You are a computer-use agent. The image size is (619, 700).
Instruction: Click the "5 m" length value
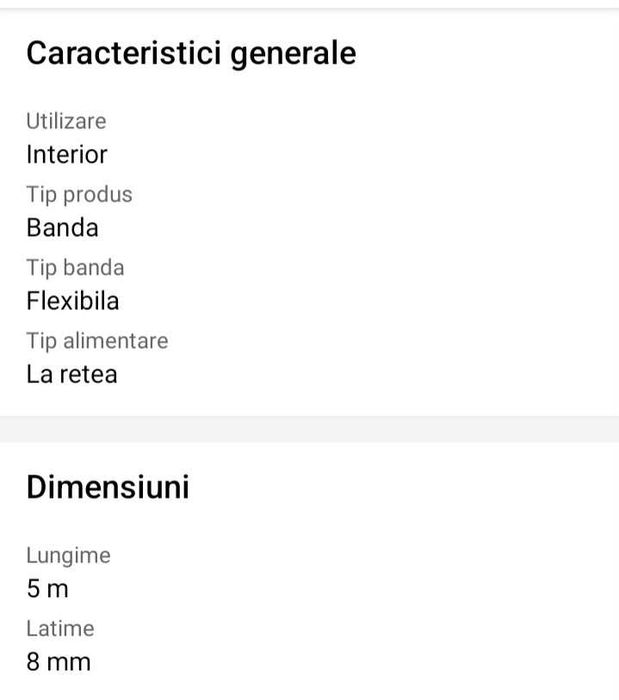tap(47, 589)
